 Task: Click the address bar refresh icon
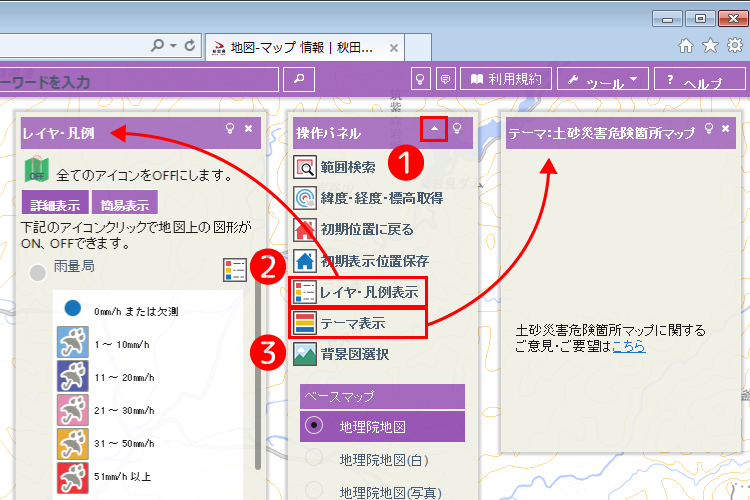(190, 45)
